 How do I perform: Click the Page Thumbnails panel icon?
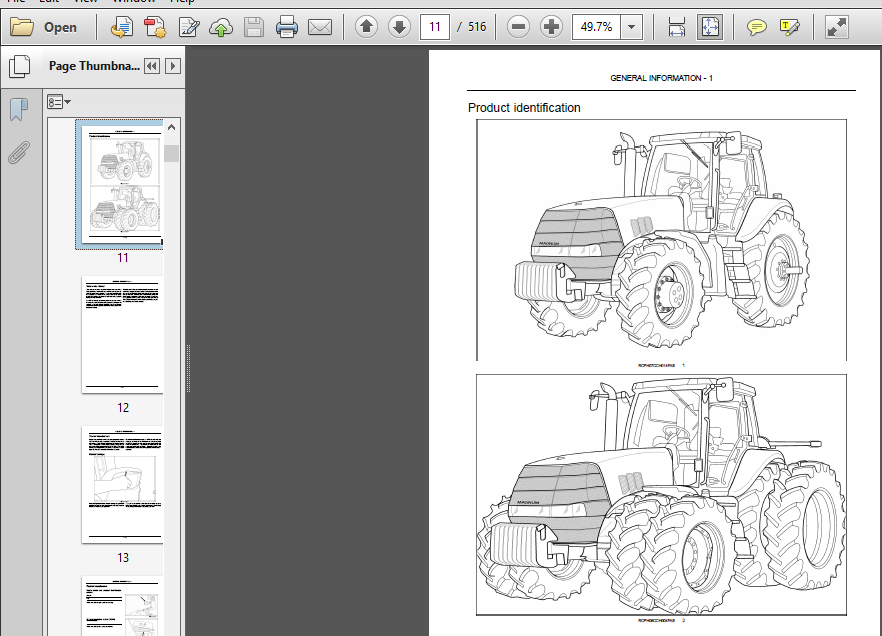click(x=20, y=66)
